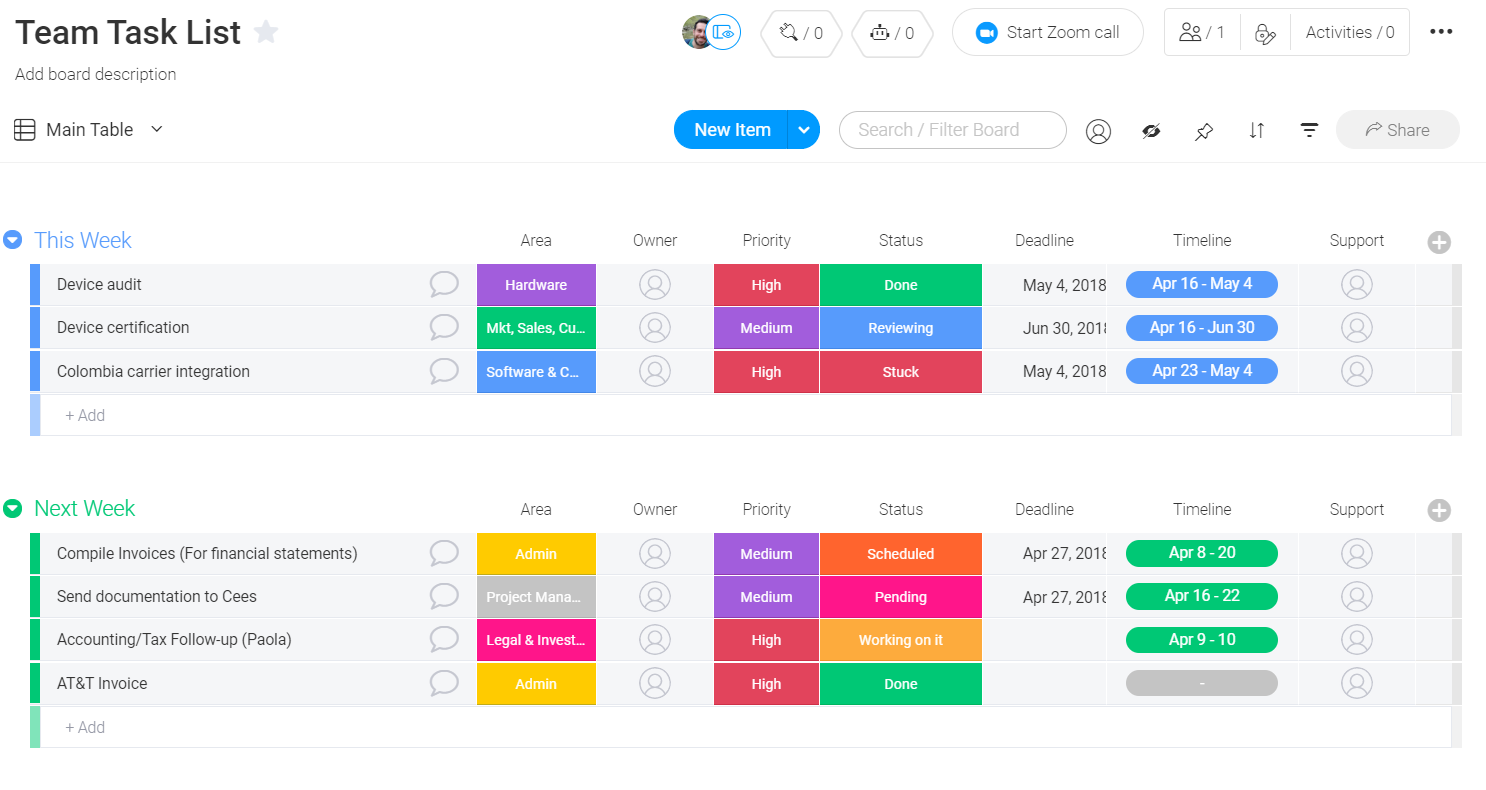Screen dimensions: 1486x790
Task: Click Support column header in Next Week
Action: click(x=1357, y=510)
